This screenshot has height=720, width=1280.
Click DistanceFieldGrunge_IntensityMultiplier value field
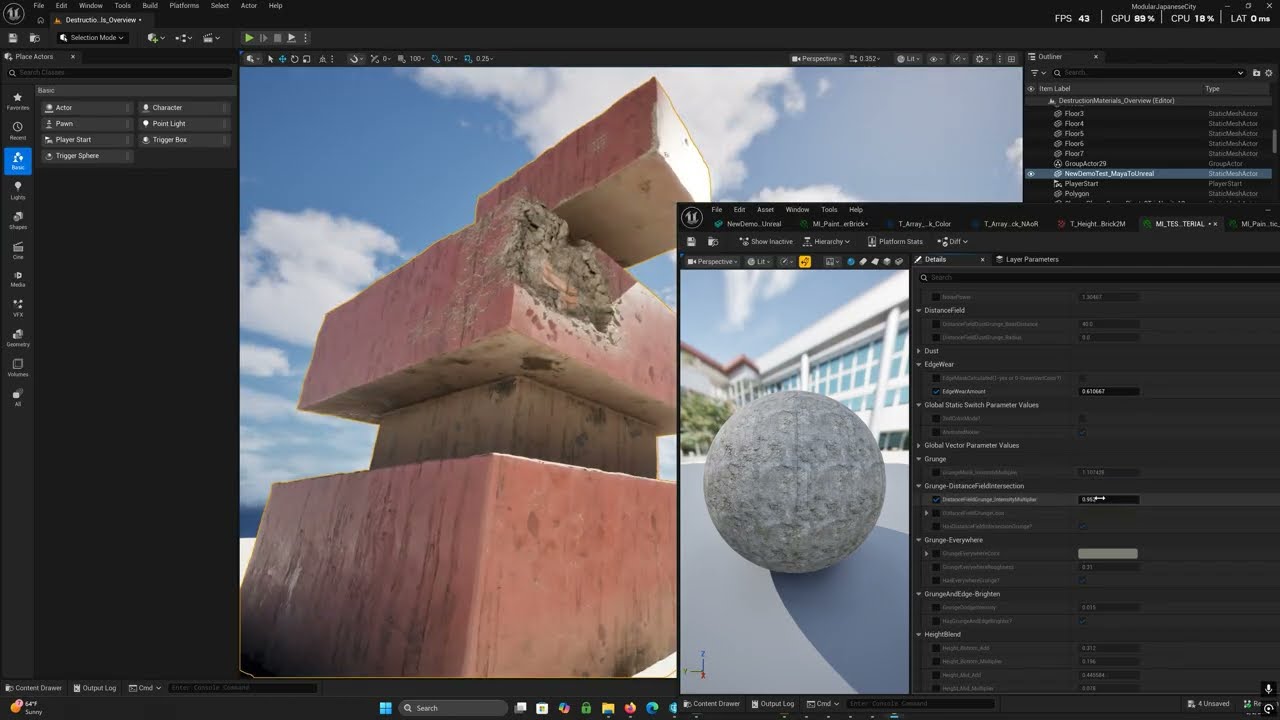coord(1108,499)
